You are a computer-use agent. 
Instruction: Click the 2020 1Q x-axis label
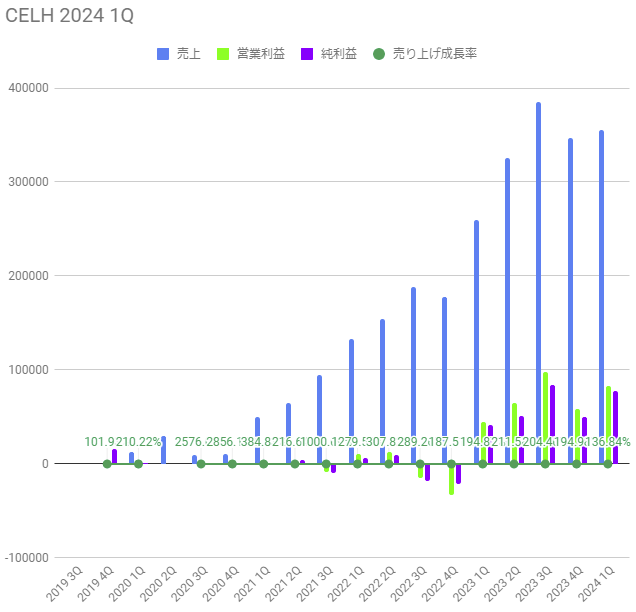pos(127,584)
